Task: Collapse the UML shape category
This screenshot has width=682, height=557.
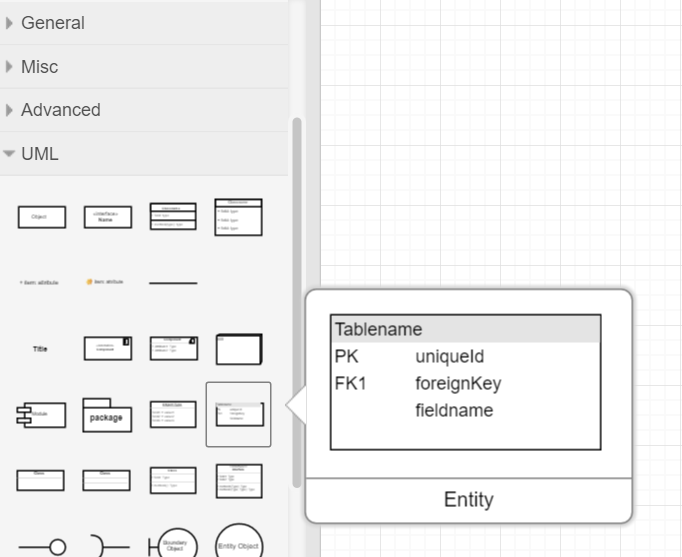Action: 144,153
